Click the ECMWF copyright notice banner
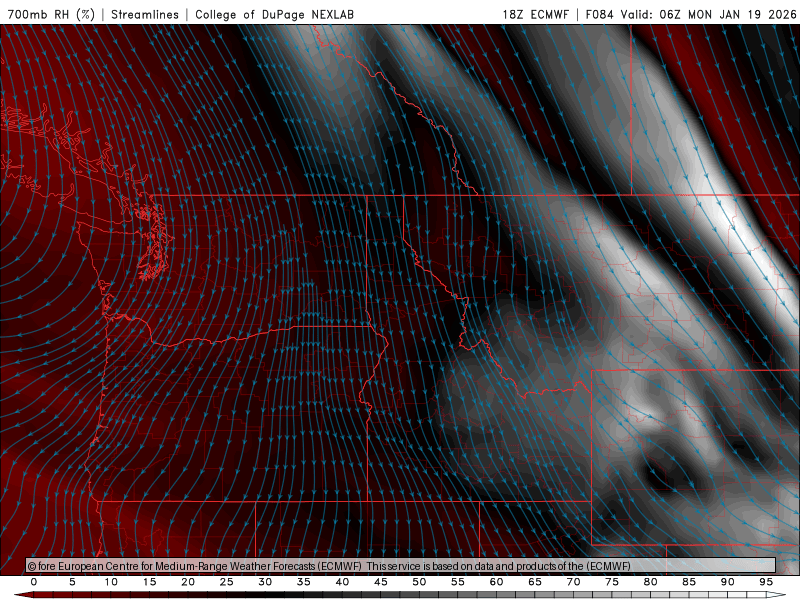 401,565
